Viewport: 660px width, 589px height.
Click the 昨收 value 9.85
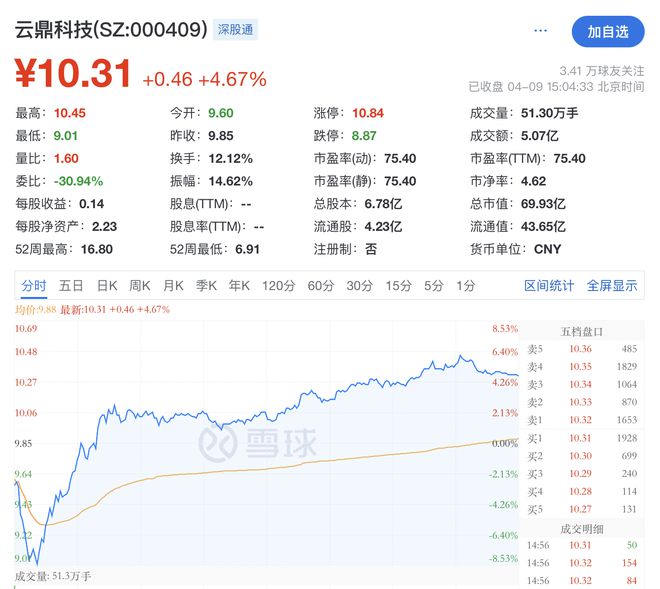(x=221, y=136)
